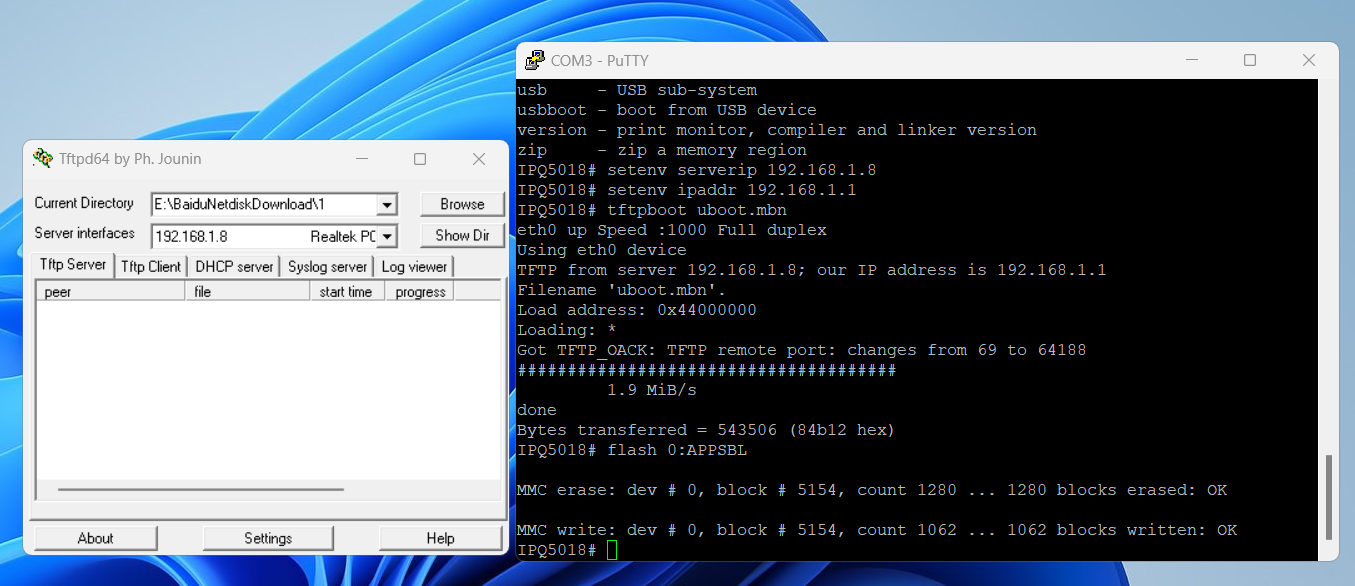Open the Server interfaces dropdown

coord(386,237)
